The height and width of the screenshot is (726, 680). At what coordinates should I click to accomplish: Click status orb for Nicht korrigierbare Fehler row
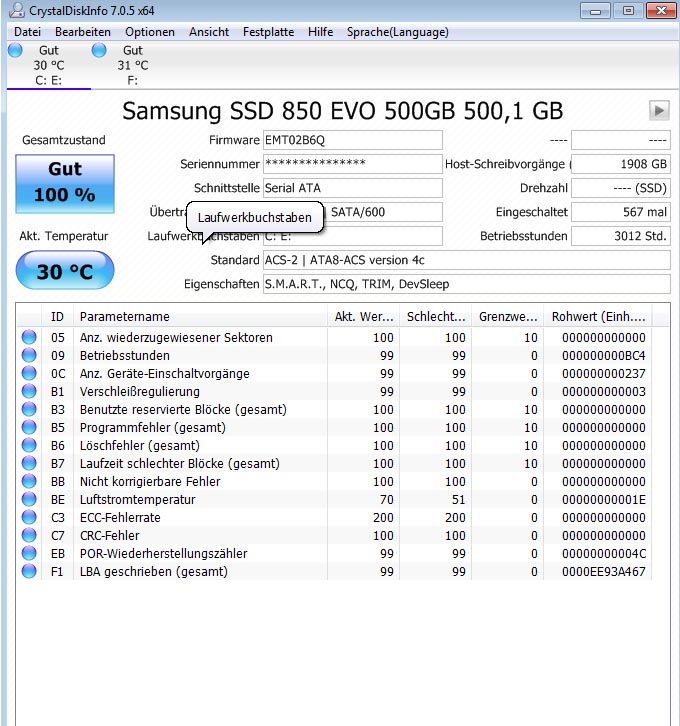(29, 482)
